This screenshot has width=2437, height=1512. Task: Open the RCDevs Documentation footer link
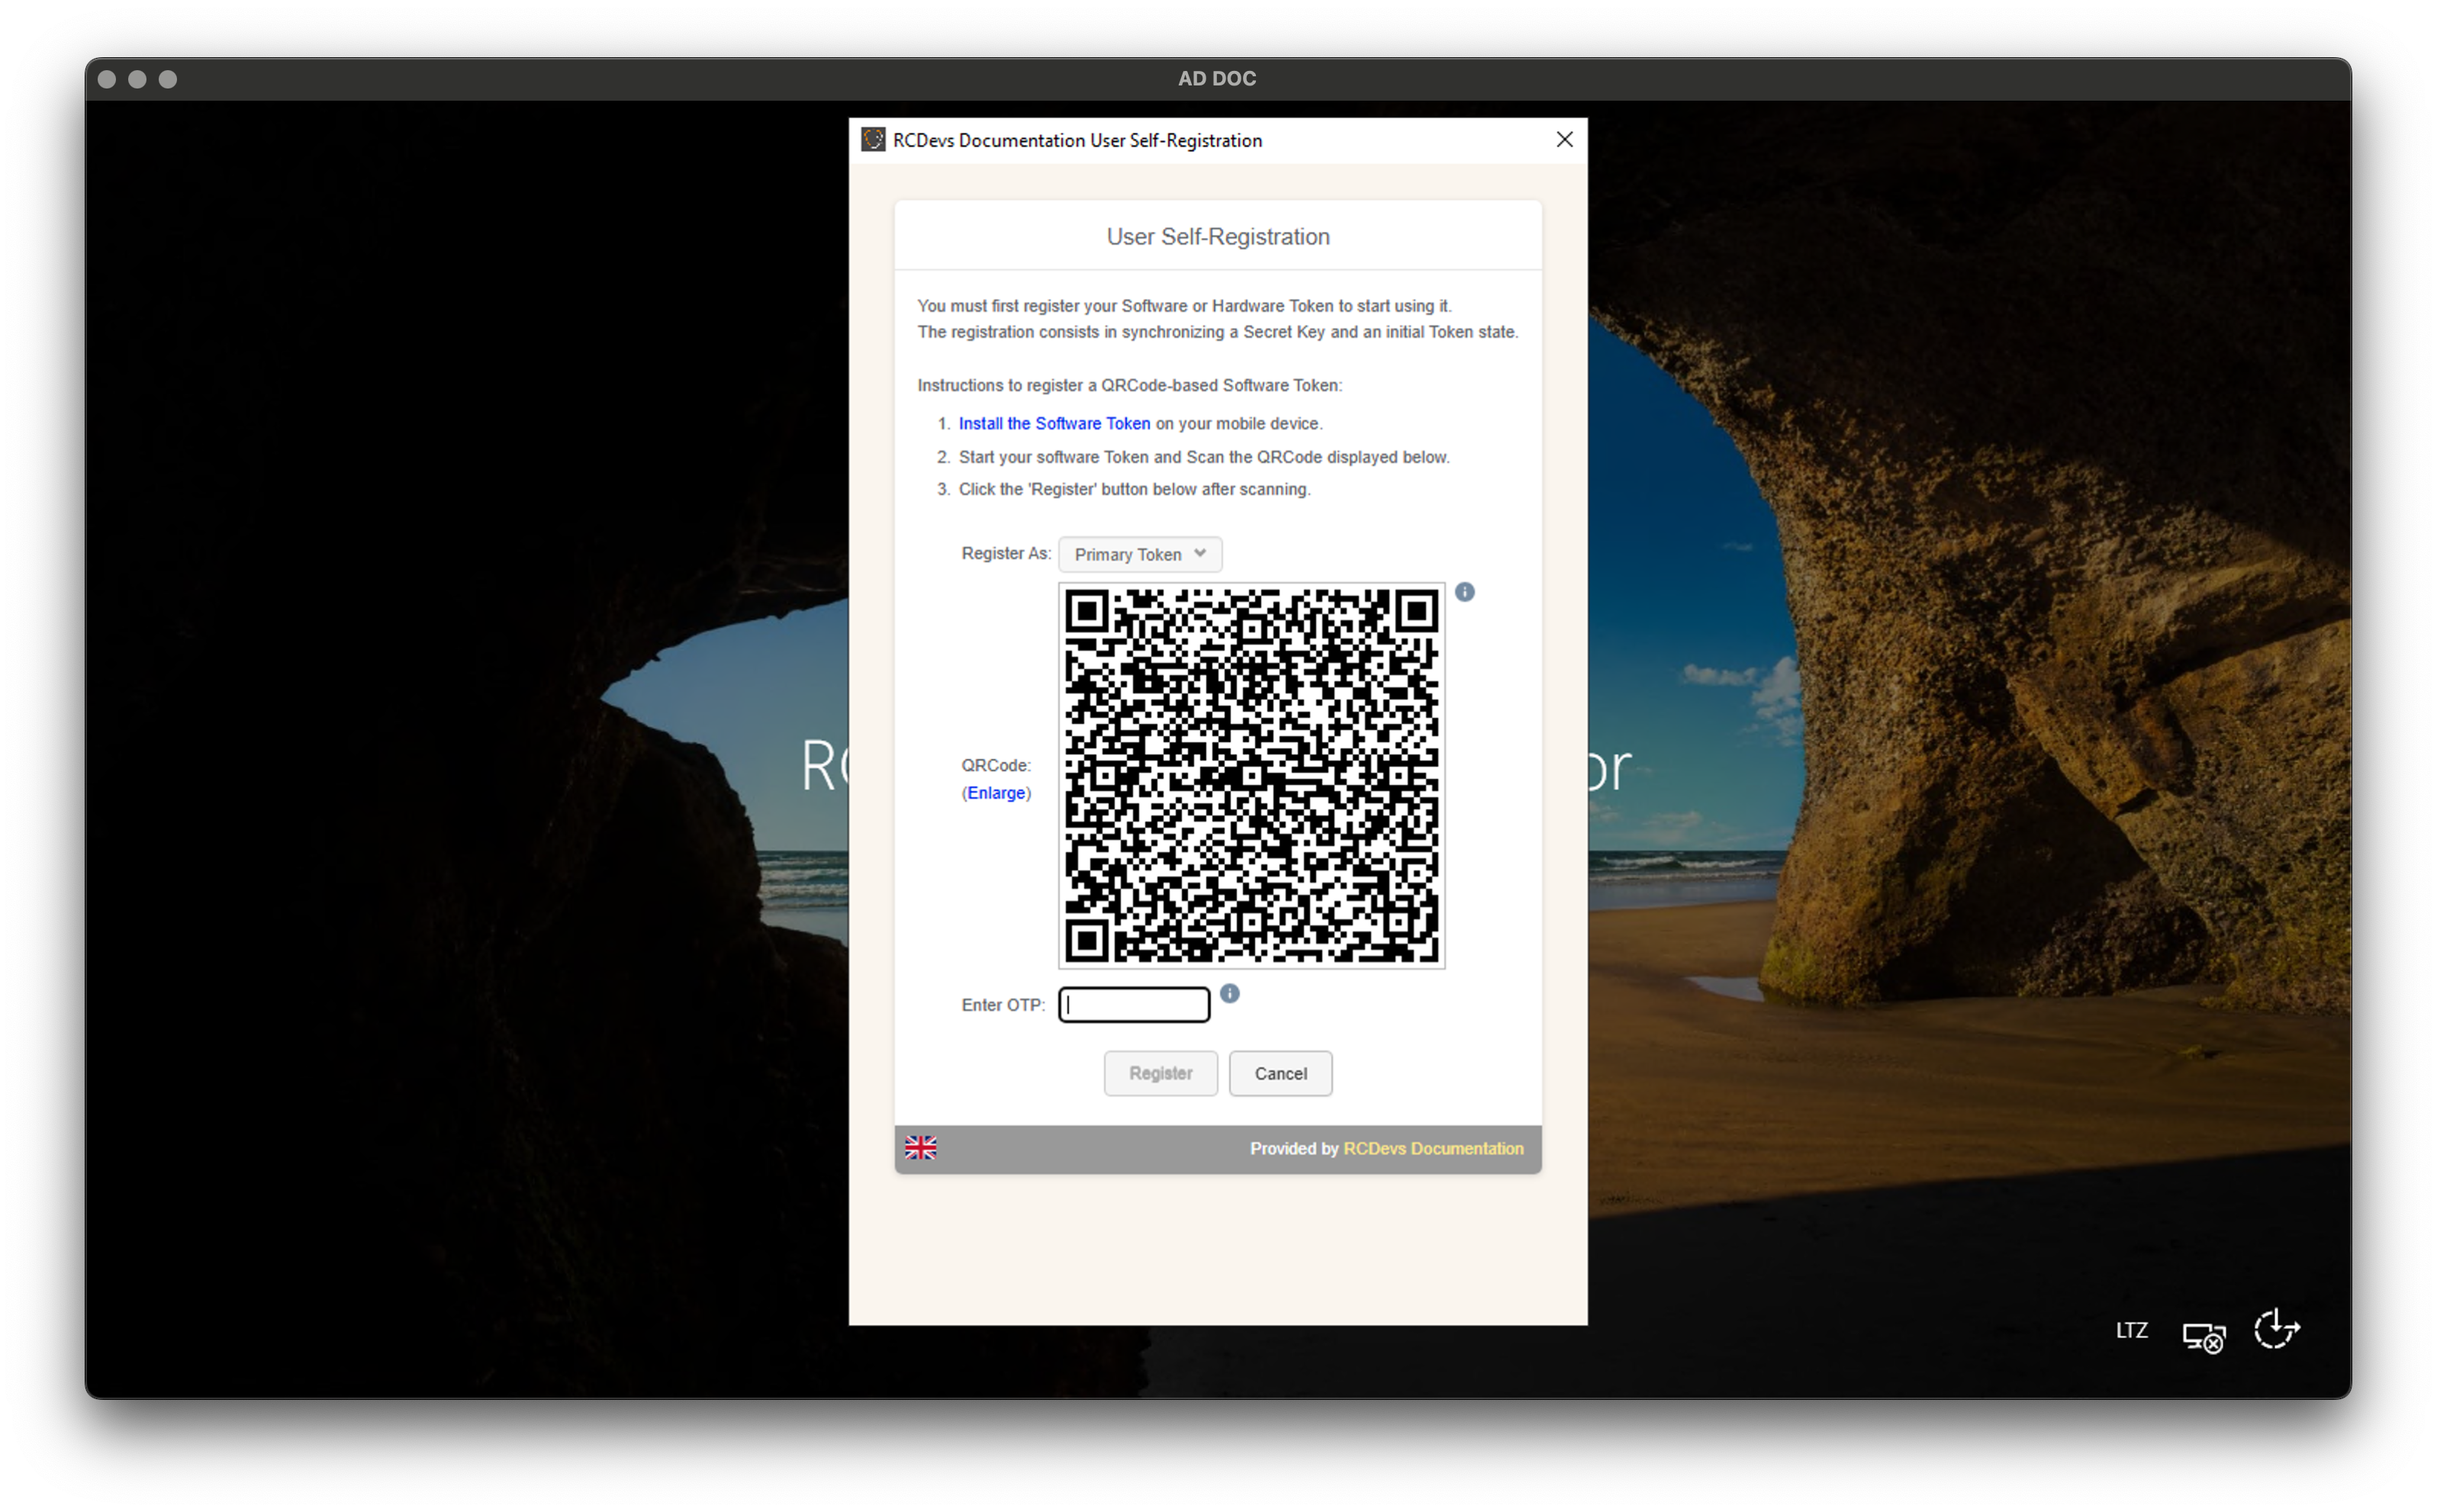[x=1433, y=1148]
